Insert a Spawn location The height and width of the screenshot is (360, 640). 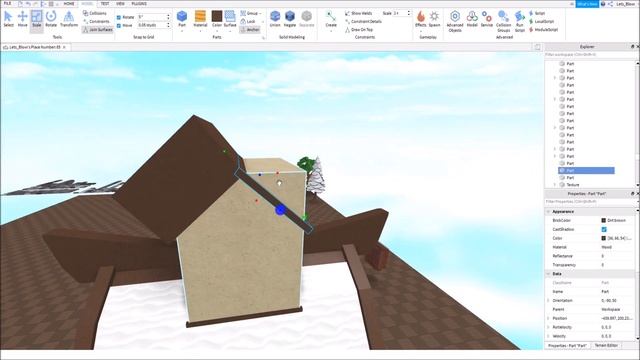(434, 19)
